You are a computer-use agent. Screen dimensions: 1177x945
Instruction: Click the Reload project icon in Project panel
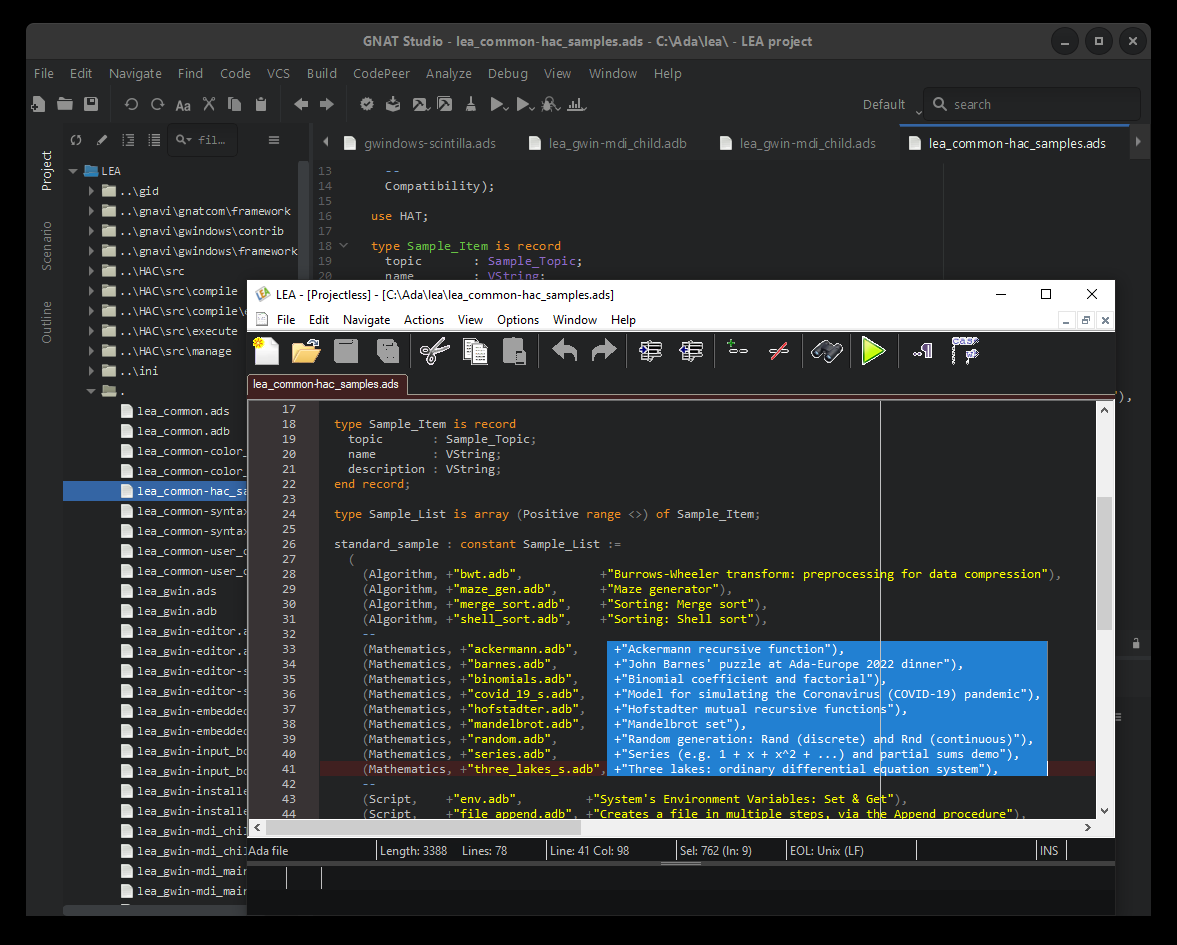pyautogui.click(x=76, y=140)
